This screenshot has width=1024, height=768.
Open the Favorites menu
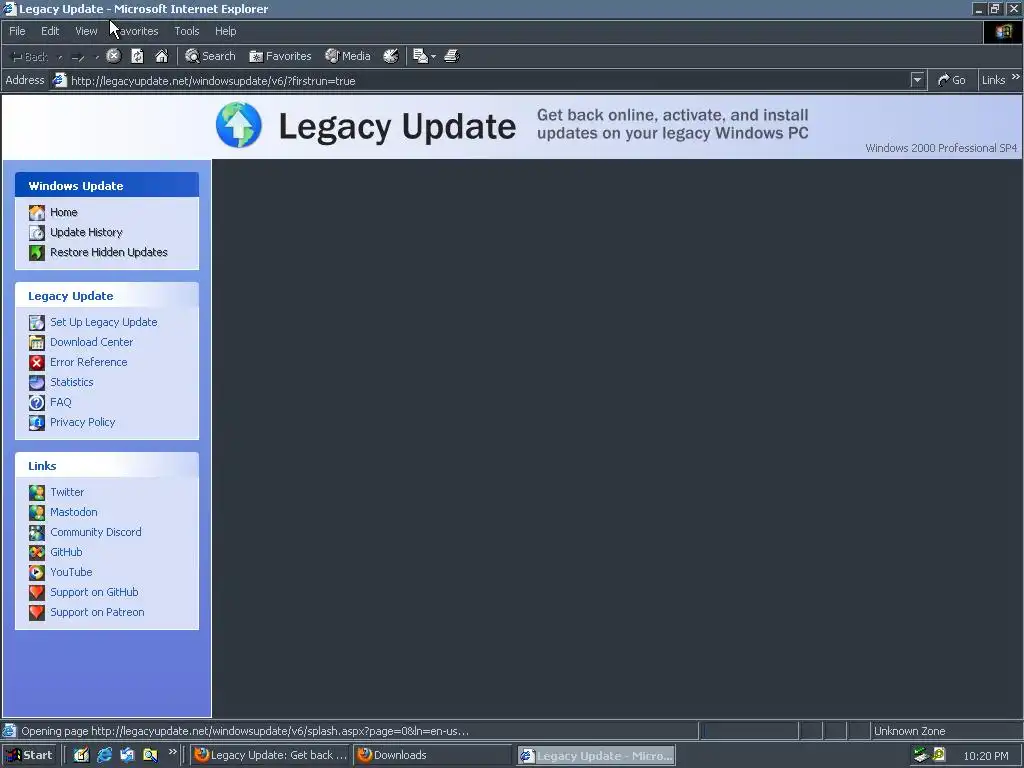pos(136,31)
